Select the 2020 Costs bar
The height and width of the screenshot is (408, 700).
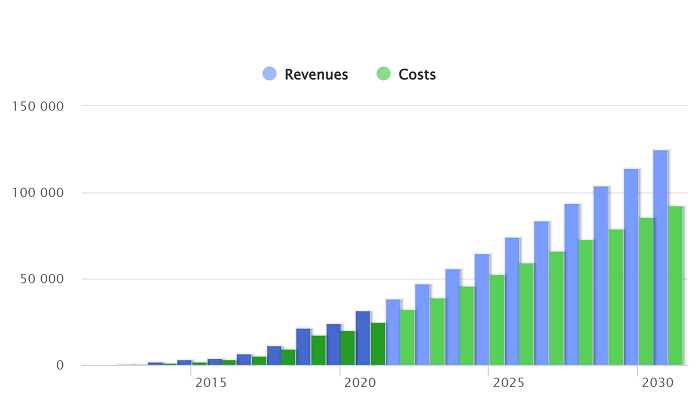click(x=348, y=348)
